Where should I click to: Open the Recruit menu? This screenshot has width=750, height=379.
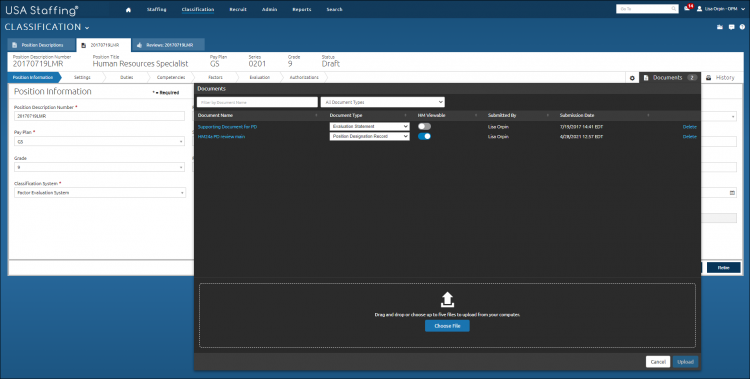pyautogui.click(x=238, y=10)
